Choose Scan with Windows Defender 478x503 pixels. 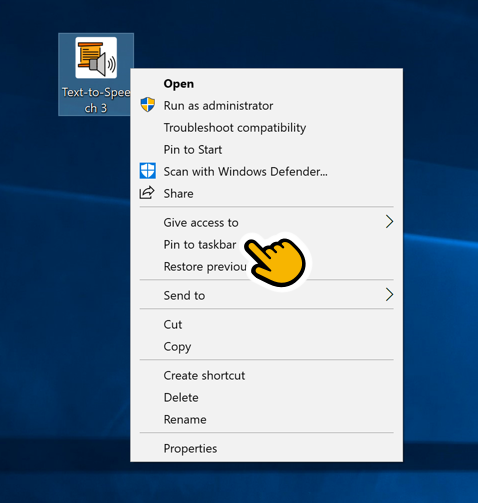click(x=266, y=172)
